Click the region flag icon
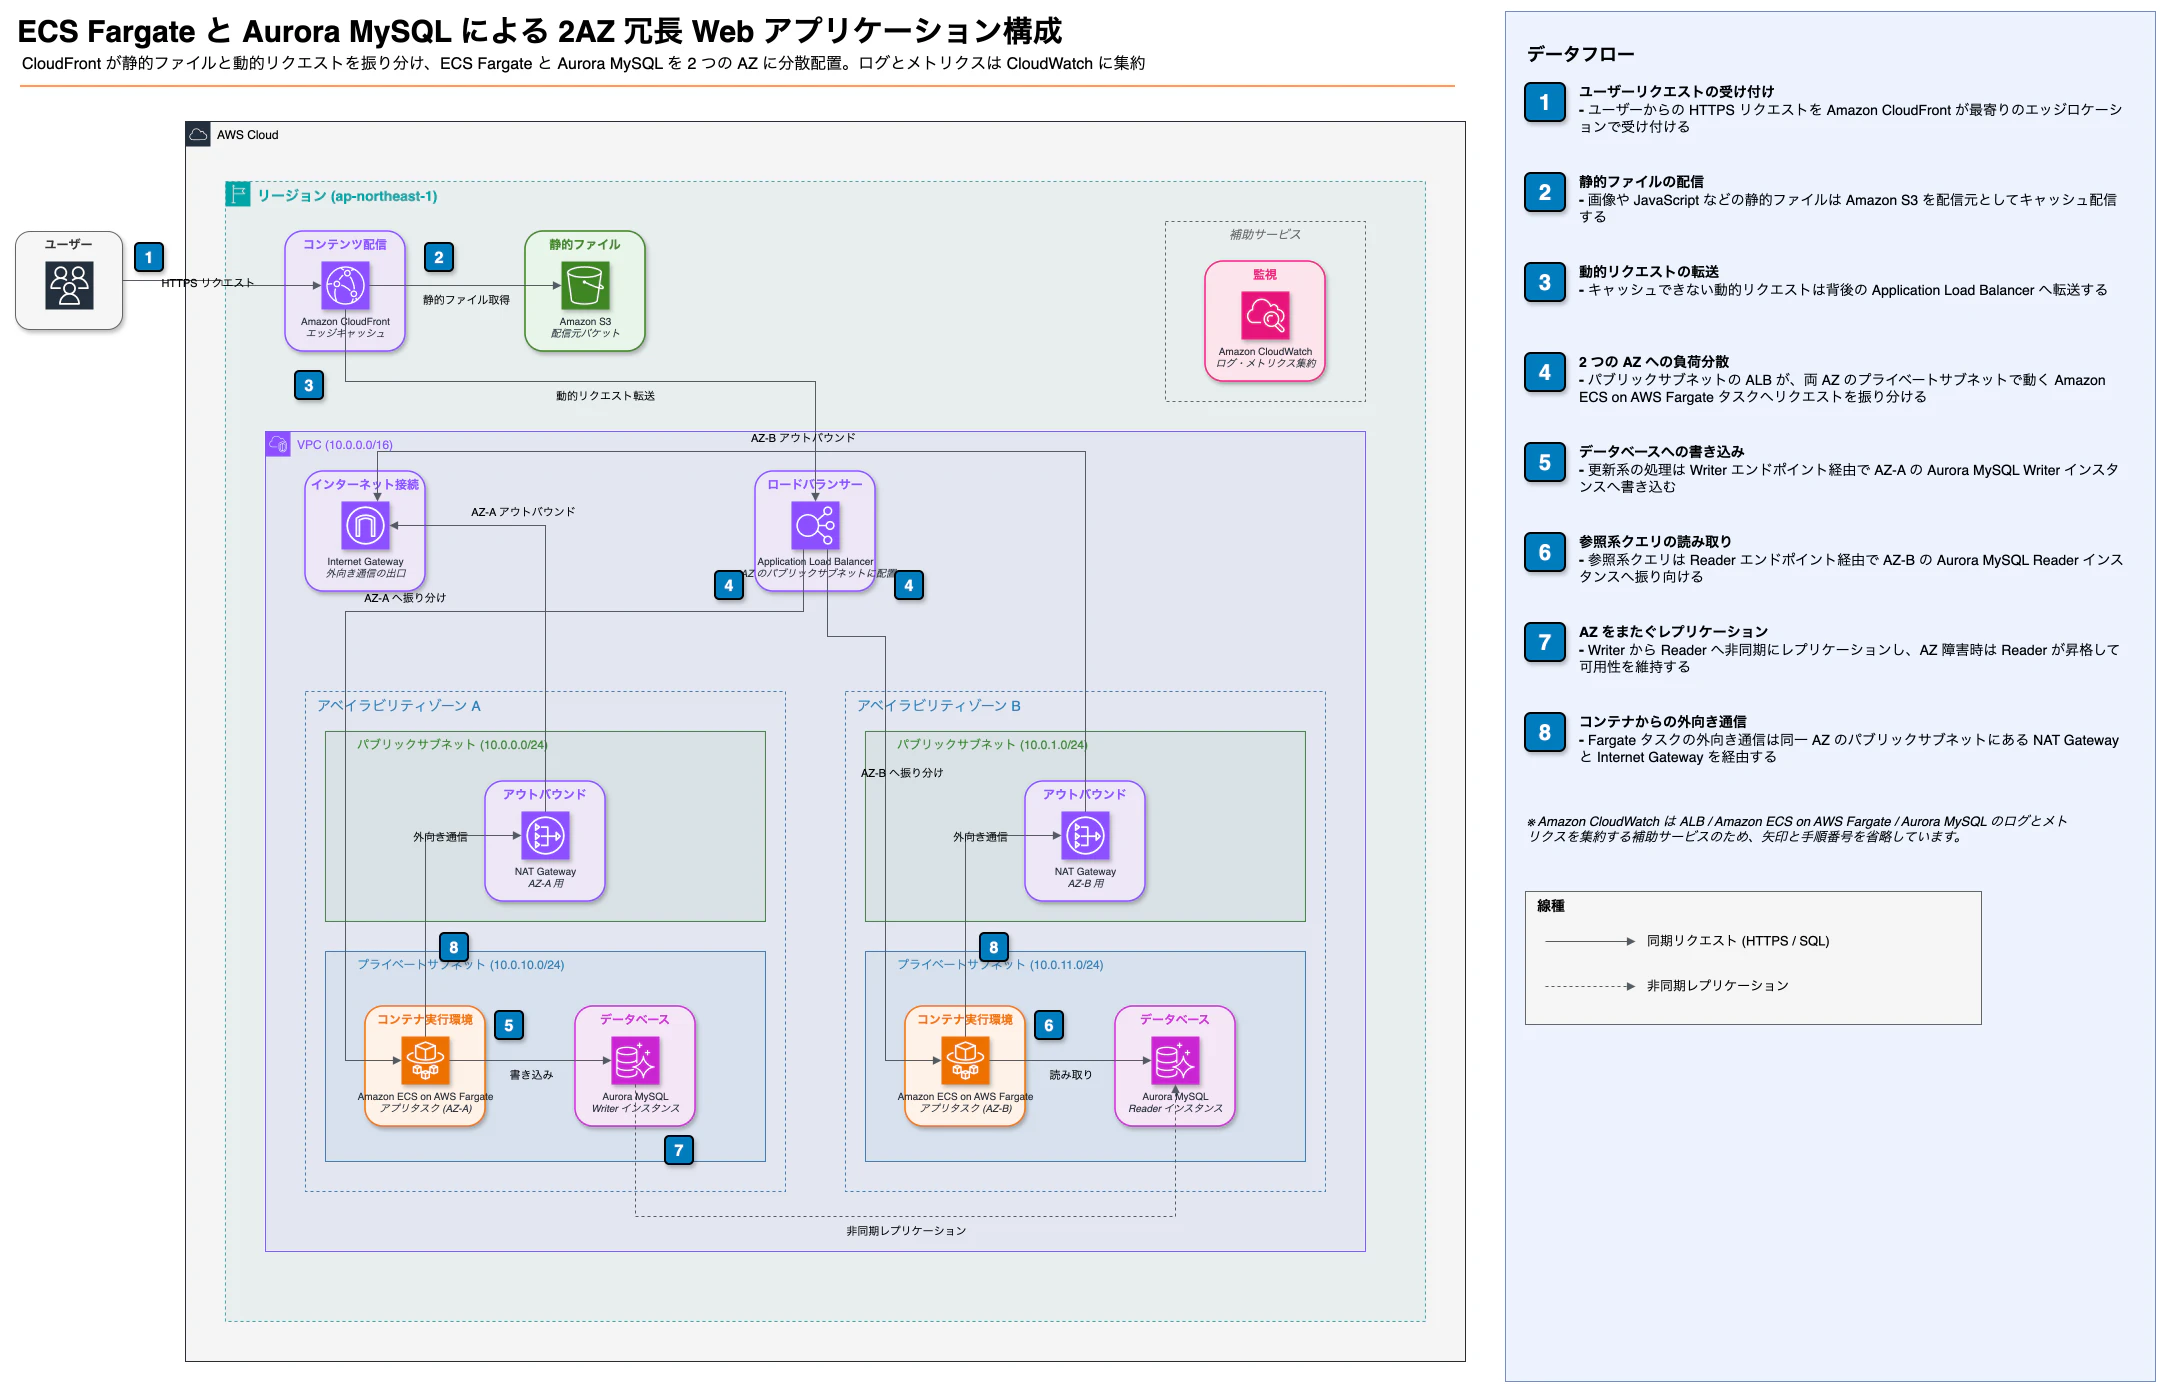Viewport: 2168px width, 1394px height. tap(238, 194)
